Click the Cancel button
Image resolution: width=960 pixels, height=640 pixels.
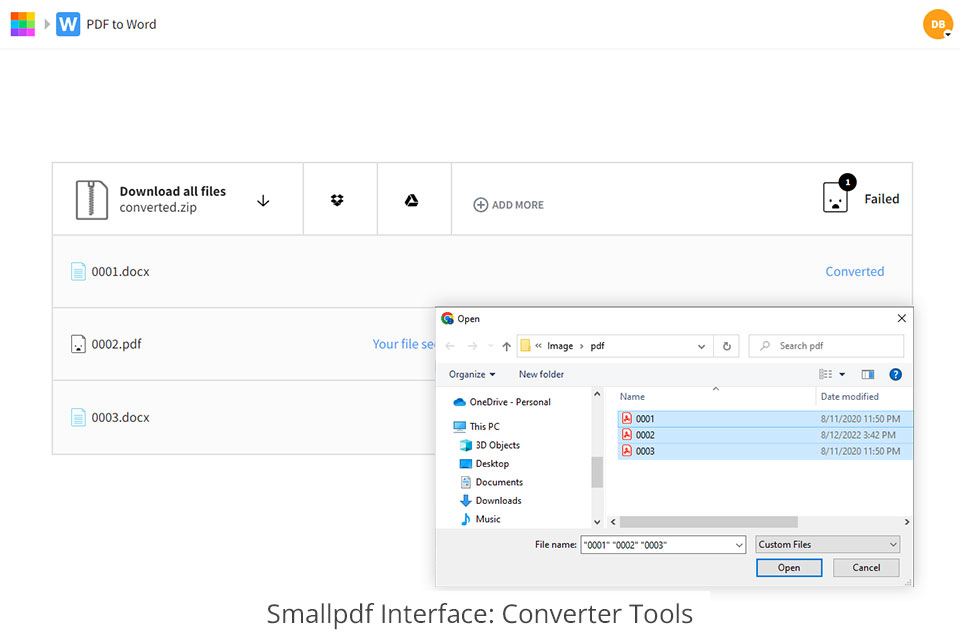click(866, 568)
